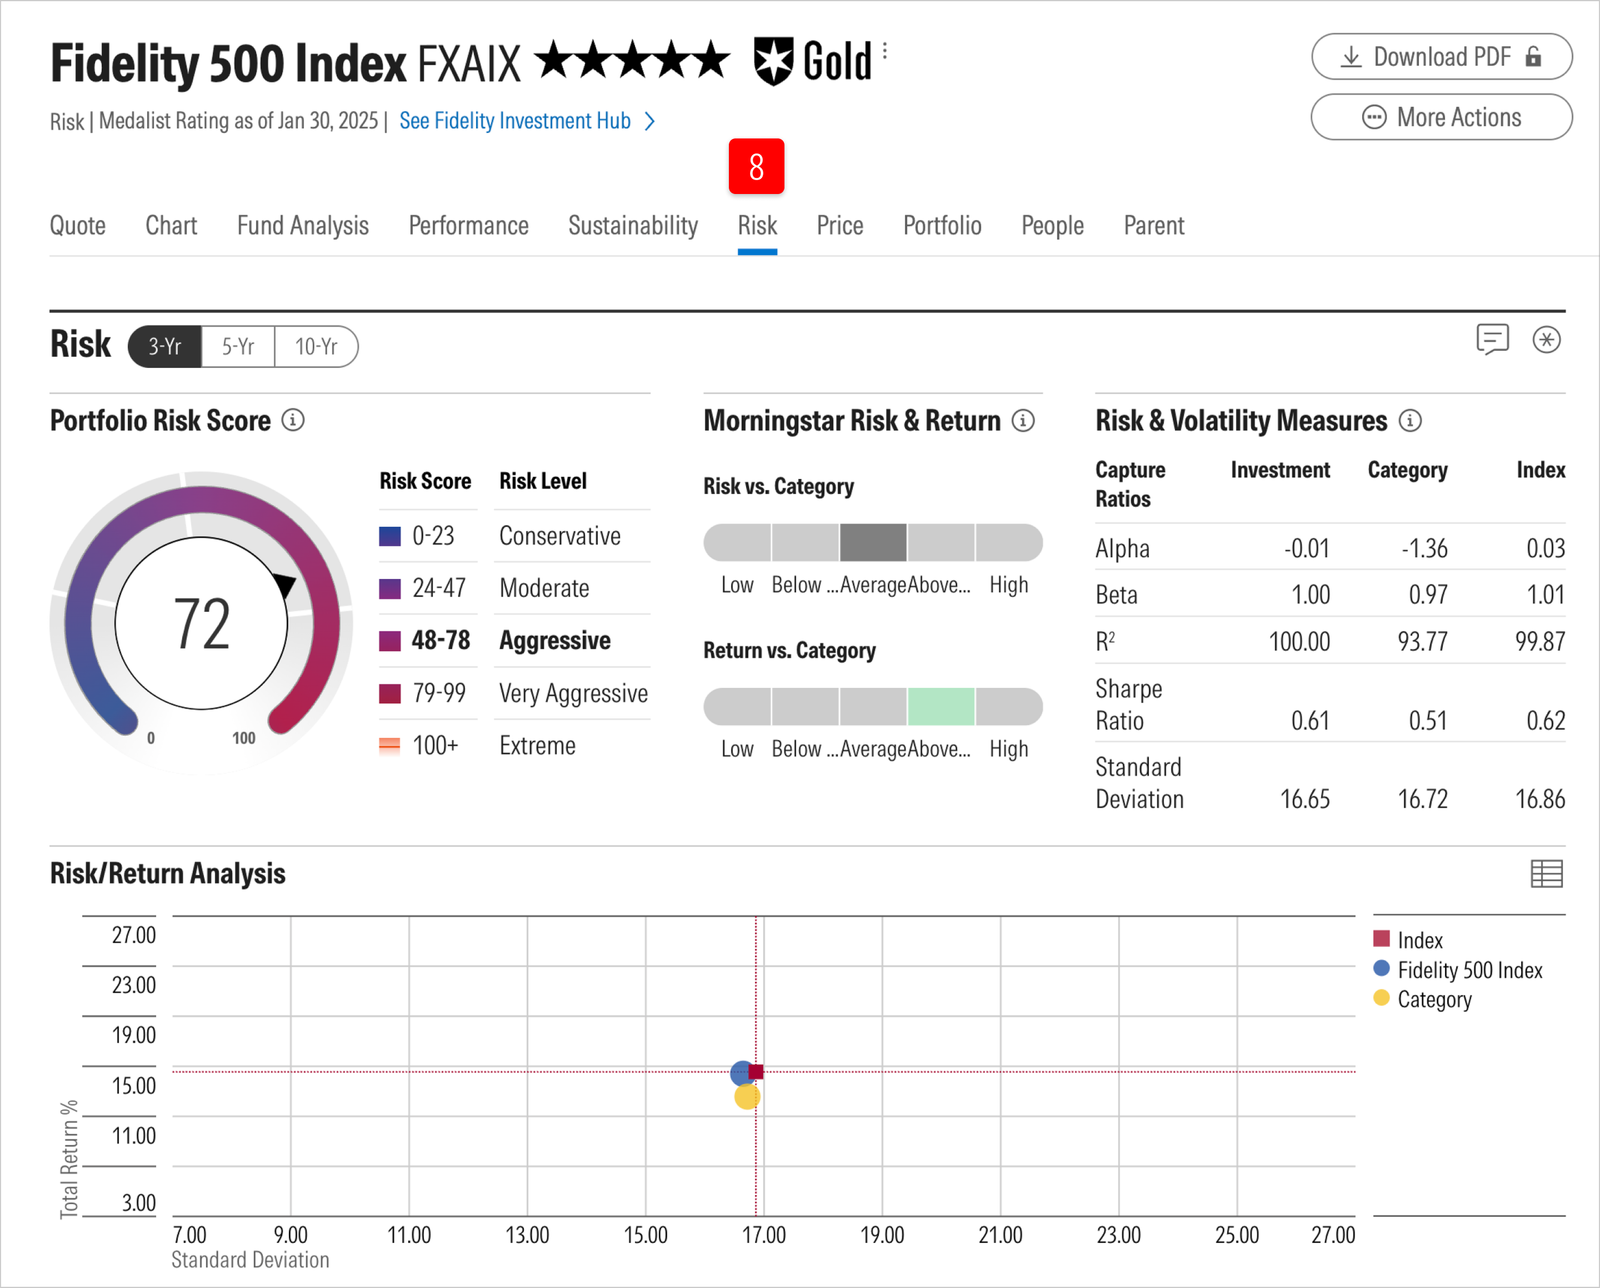Screen dimensions: 1600x1288
Task: Click the asterisk circle icon
Action: tap(1546, 340)
